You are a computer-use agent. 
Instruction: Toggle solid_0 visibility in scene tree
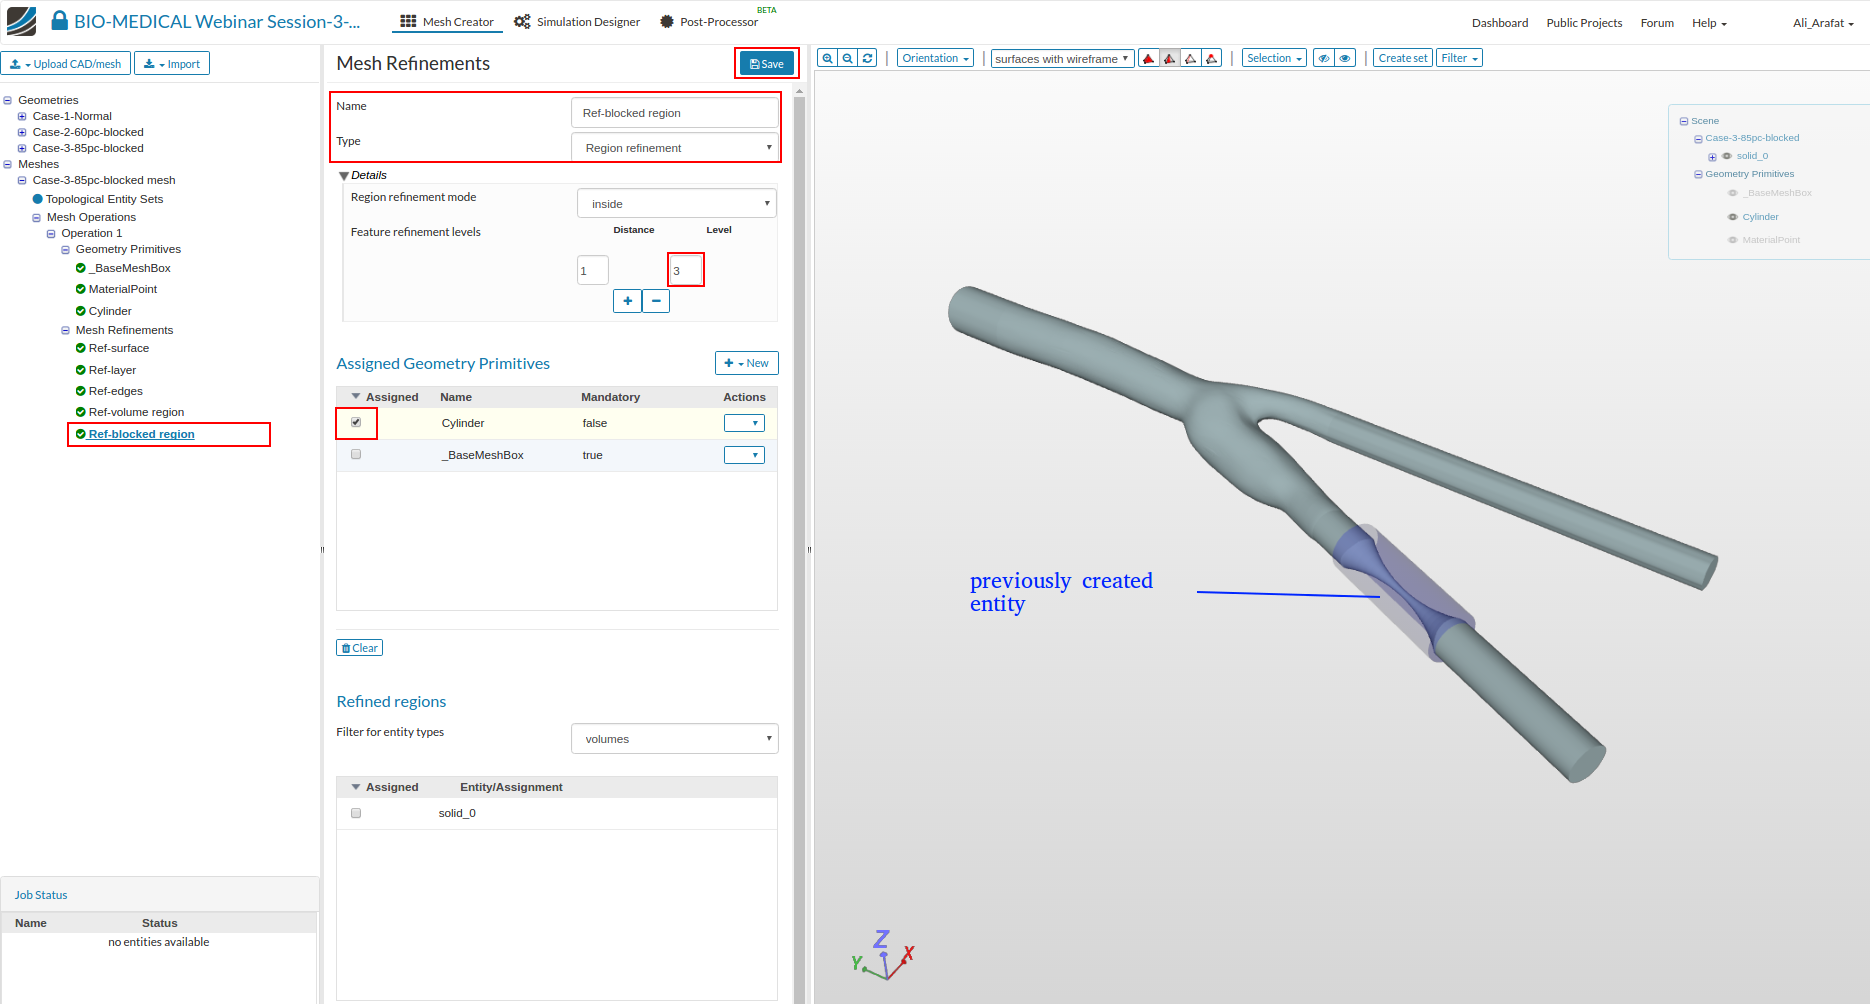[x=1727, y=156]
